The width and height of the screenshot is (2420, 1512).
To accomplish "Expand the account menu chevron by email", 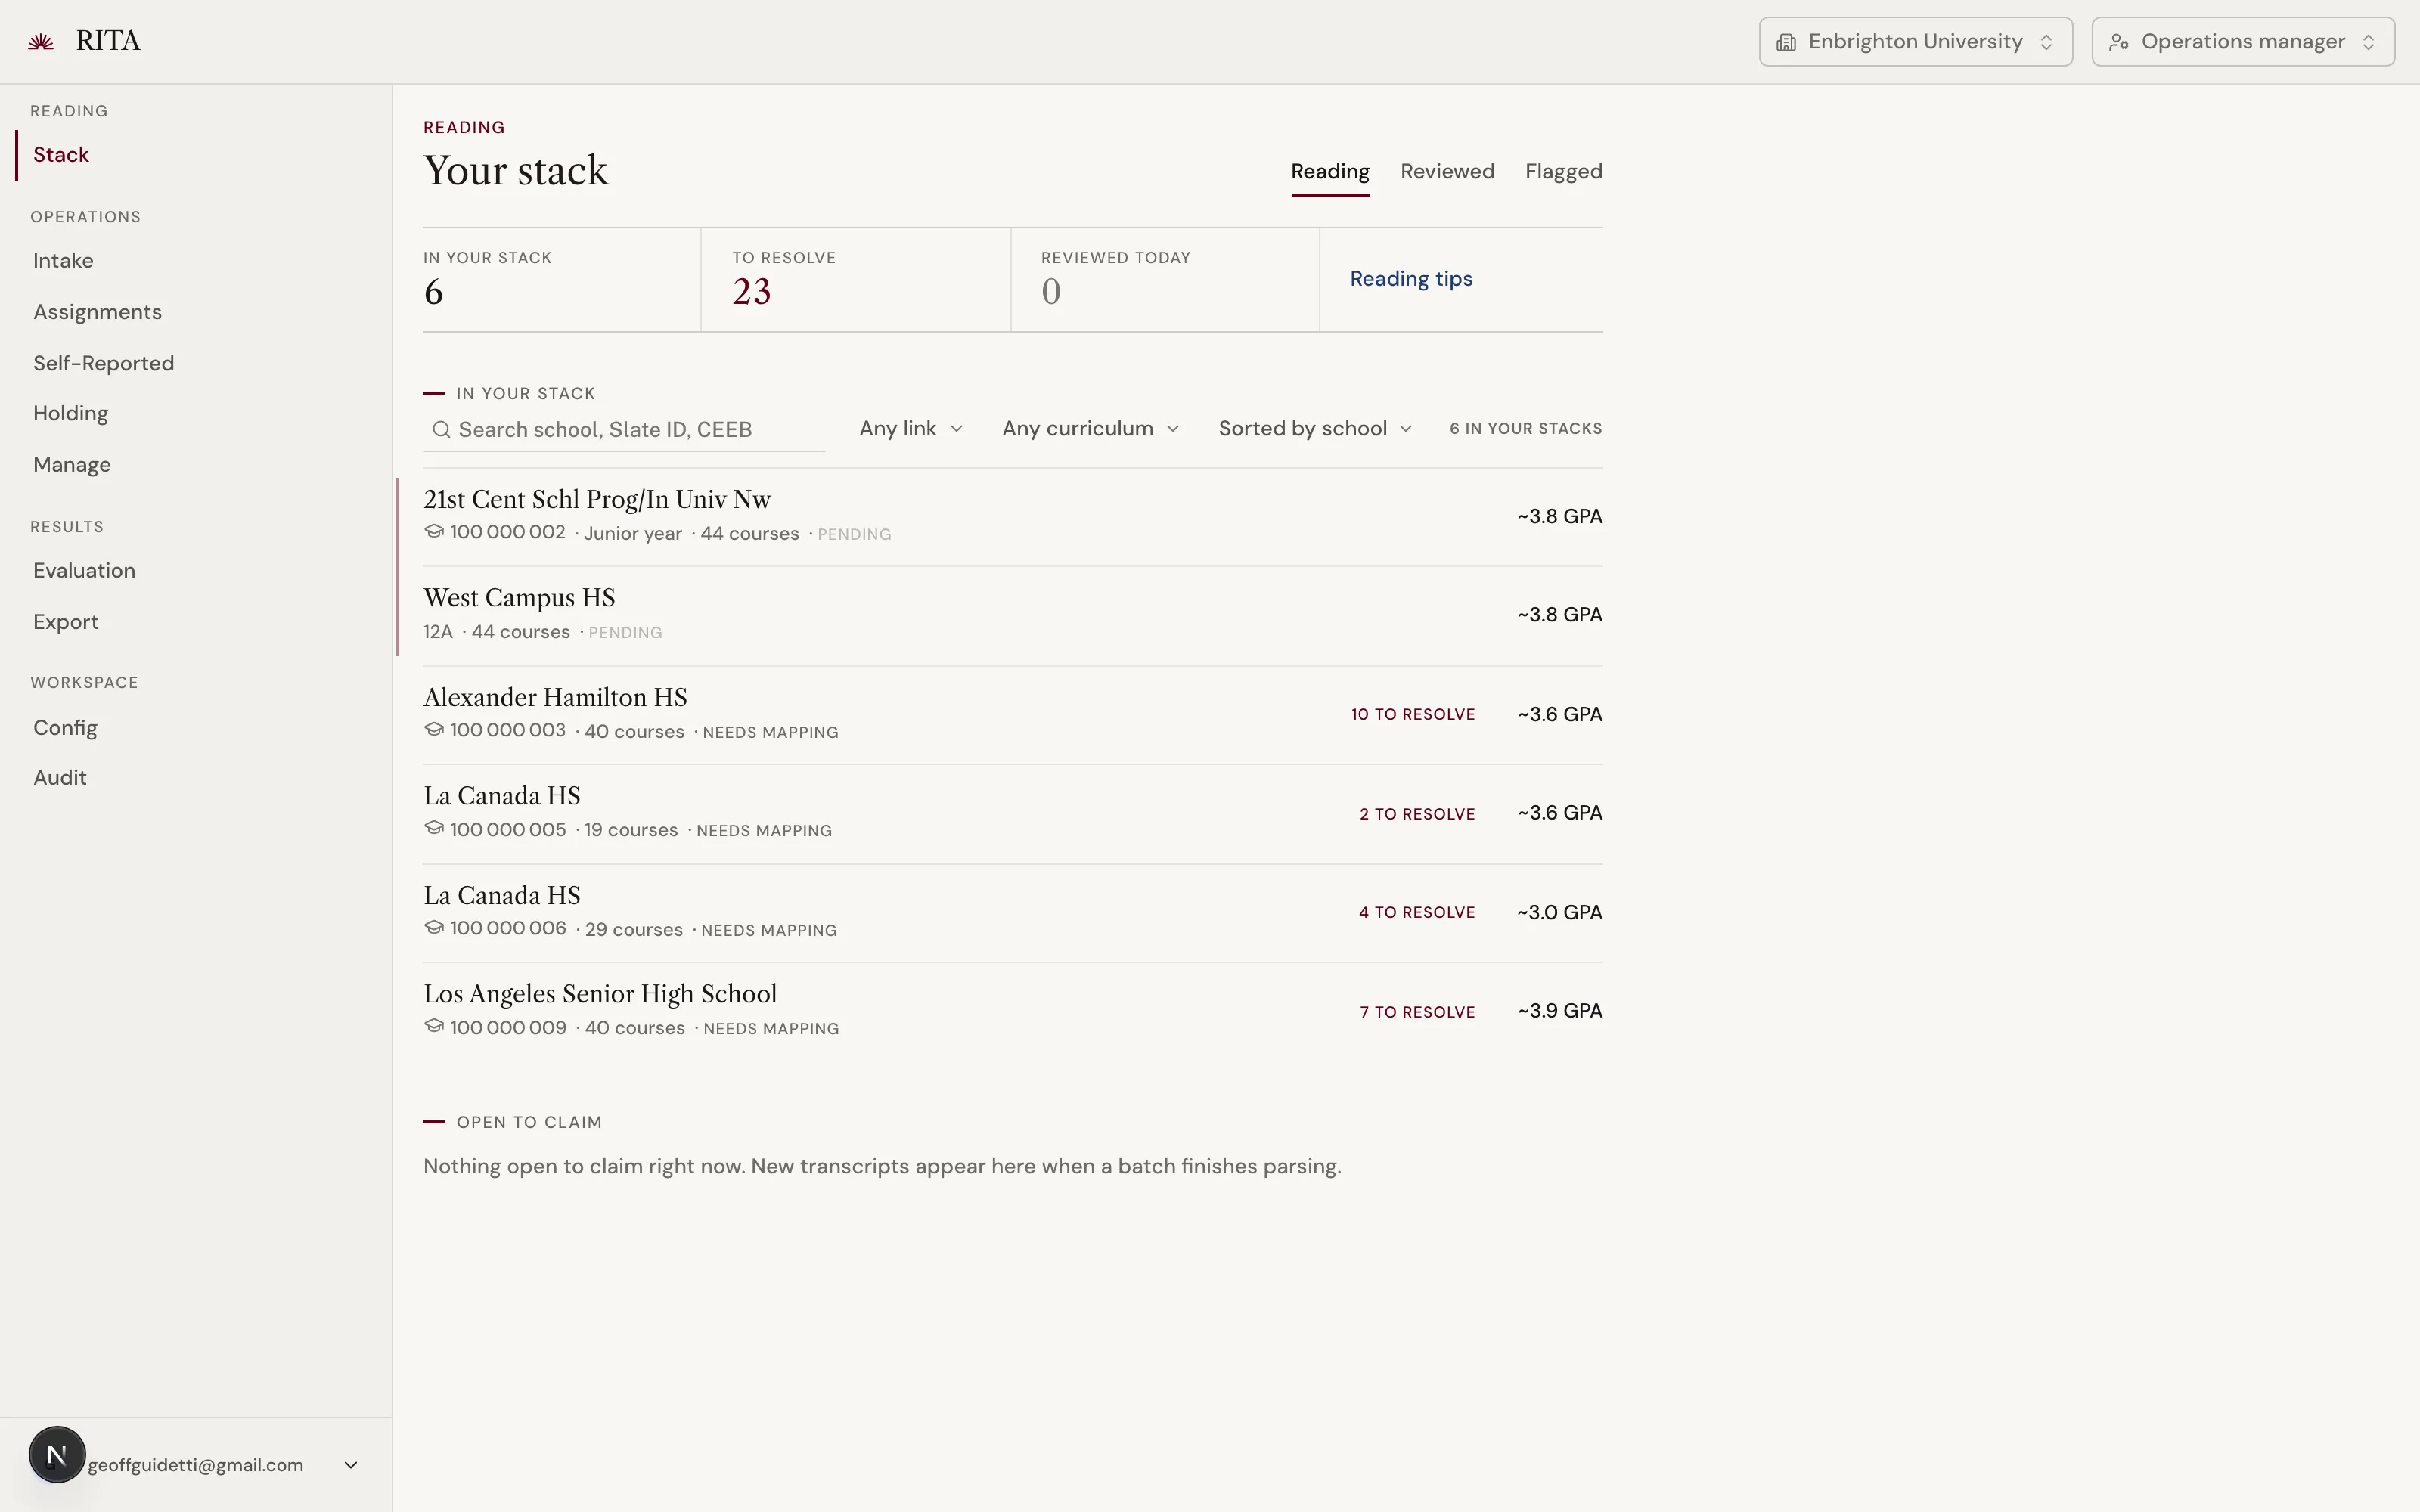I will (351, 1465).
